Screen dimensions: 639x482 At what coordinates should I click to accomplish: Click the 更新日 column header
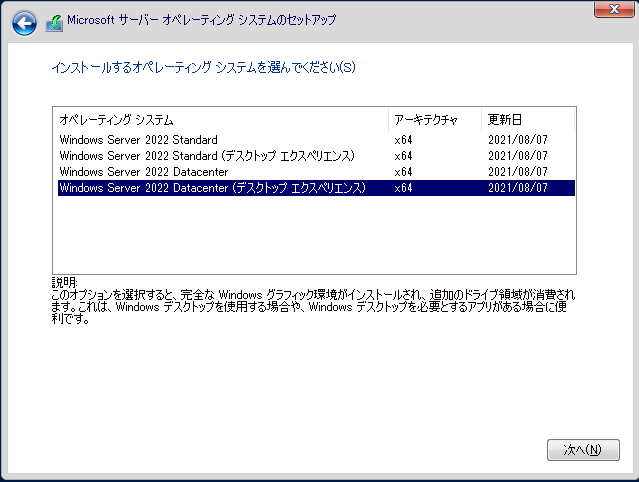pyautogui.click(x=528, y=120)
